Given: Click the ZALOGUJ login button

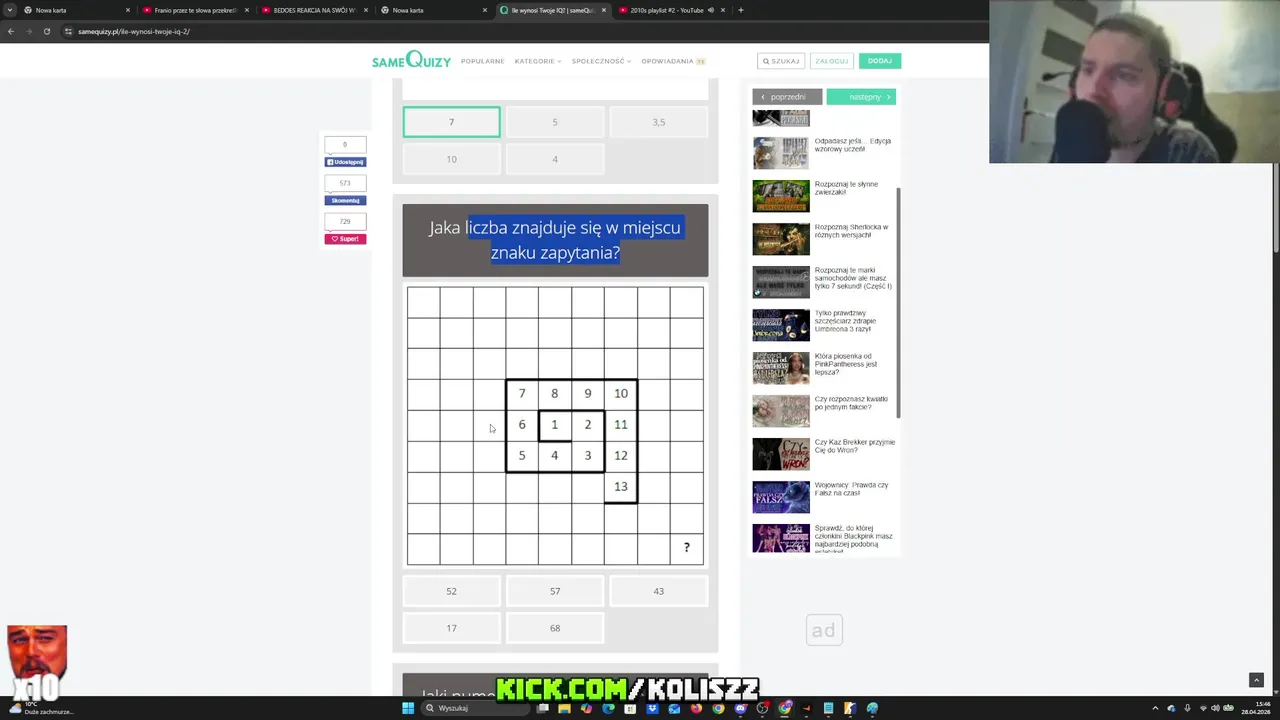Looking at the screenshot, I should [x=831, y=61].
